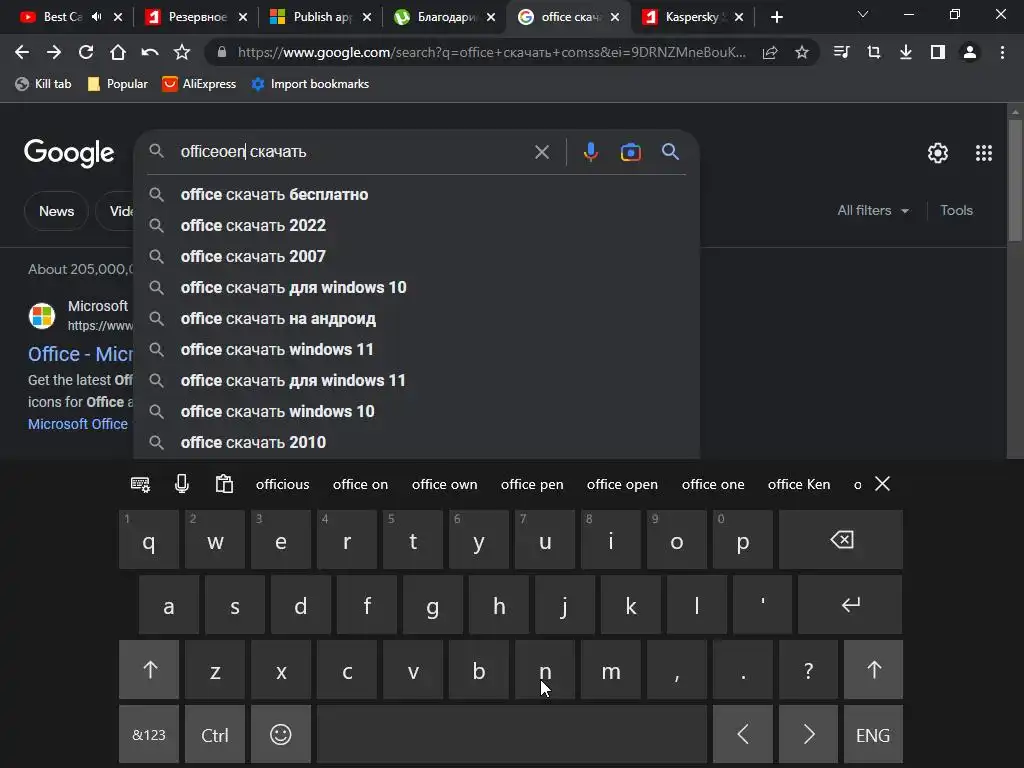
Task: Open the Google apps grid
Action: [x=984, y=153]
